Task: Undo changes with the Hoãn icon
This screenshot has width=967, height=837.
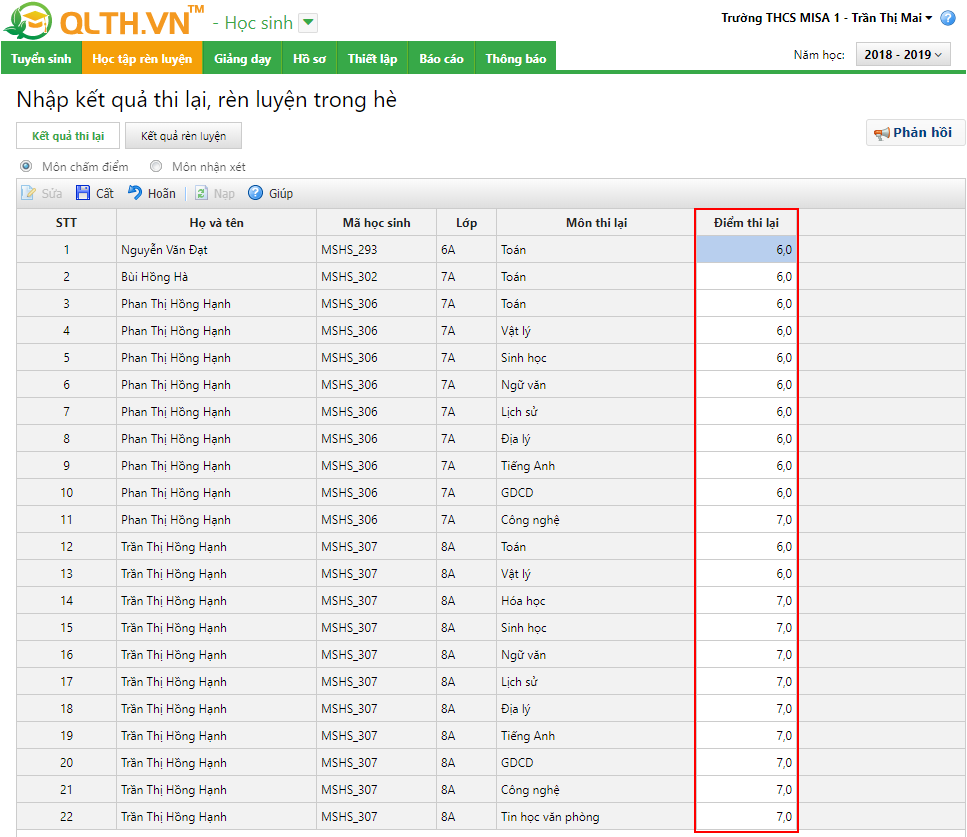Action: click(134, 193)
